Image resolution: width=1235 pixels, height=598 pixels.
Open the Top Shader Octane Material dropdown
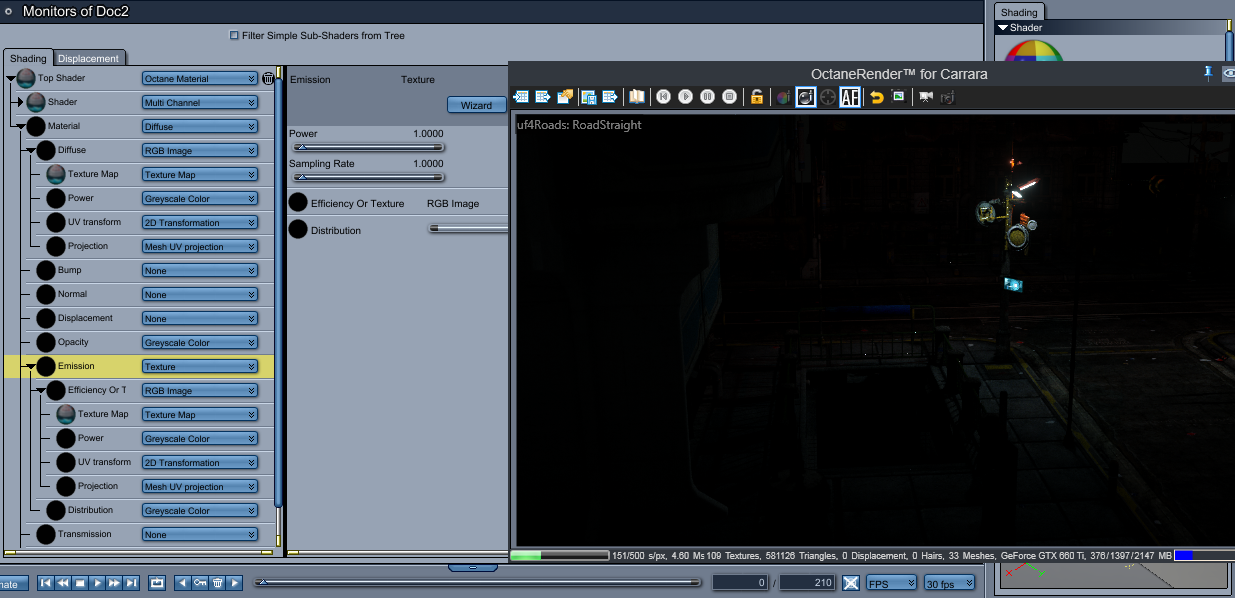(200, 78)
